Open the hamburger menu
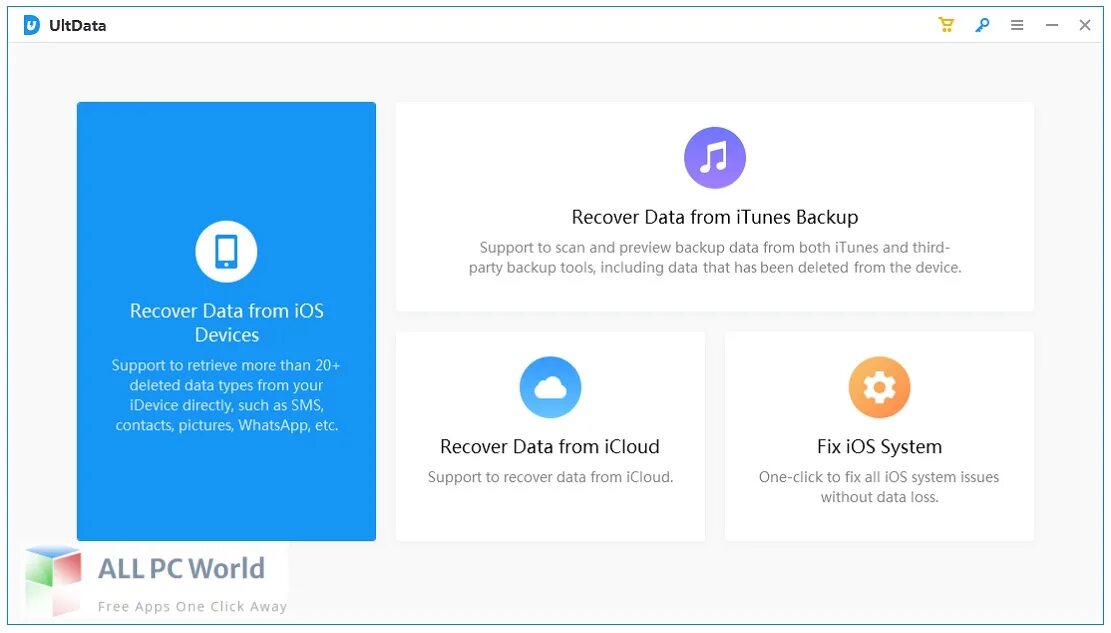Screen dimensions: 1111x633 [1017, 25]
